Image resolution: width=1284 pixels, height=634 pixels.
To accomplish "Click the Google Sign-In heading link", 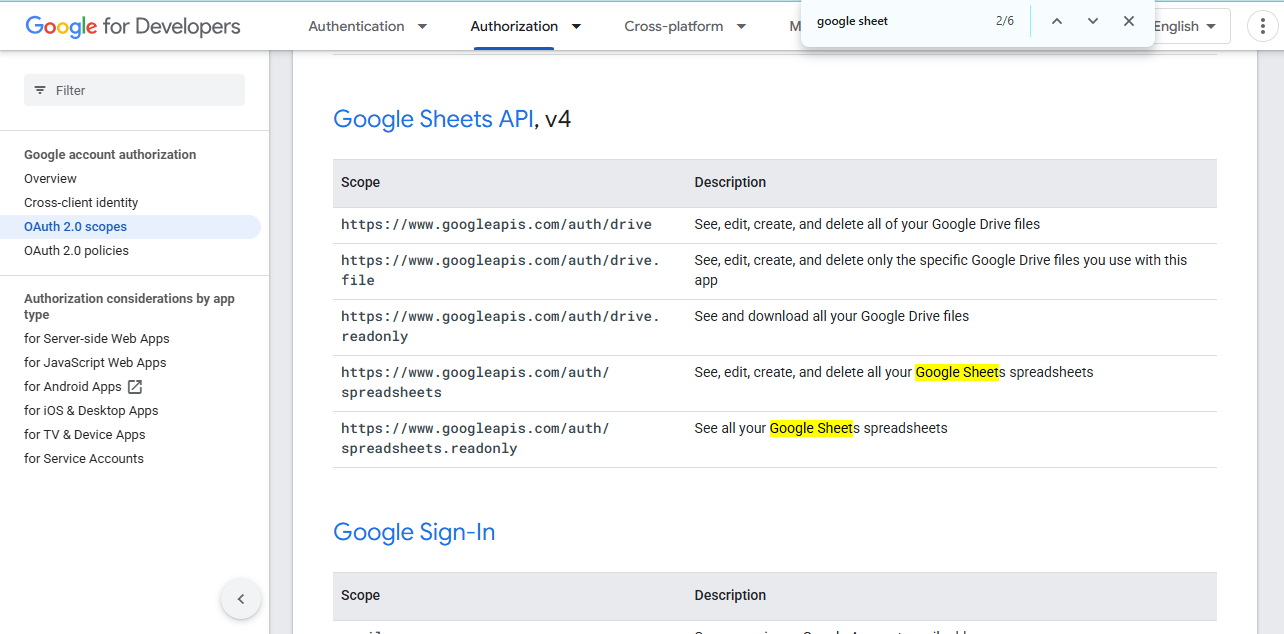I will pos(414,532).
